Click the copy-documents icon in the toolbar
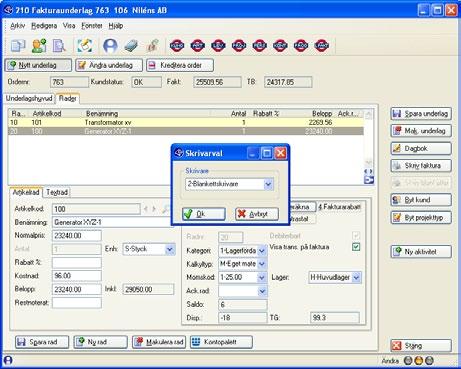This screenshot has height=369, width=461. click(18, 45)
